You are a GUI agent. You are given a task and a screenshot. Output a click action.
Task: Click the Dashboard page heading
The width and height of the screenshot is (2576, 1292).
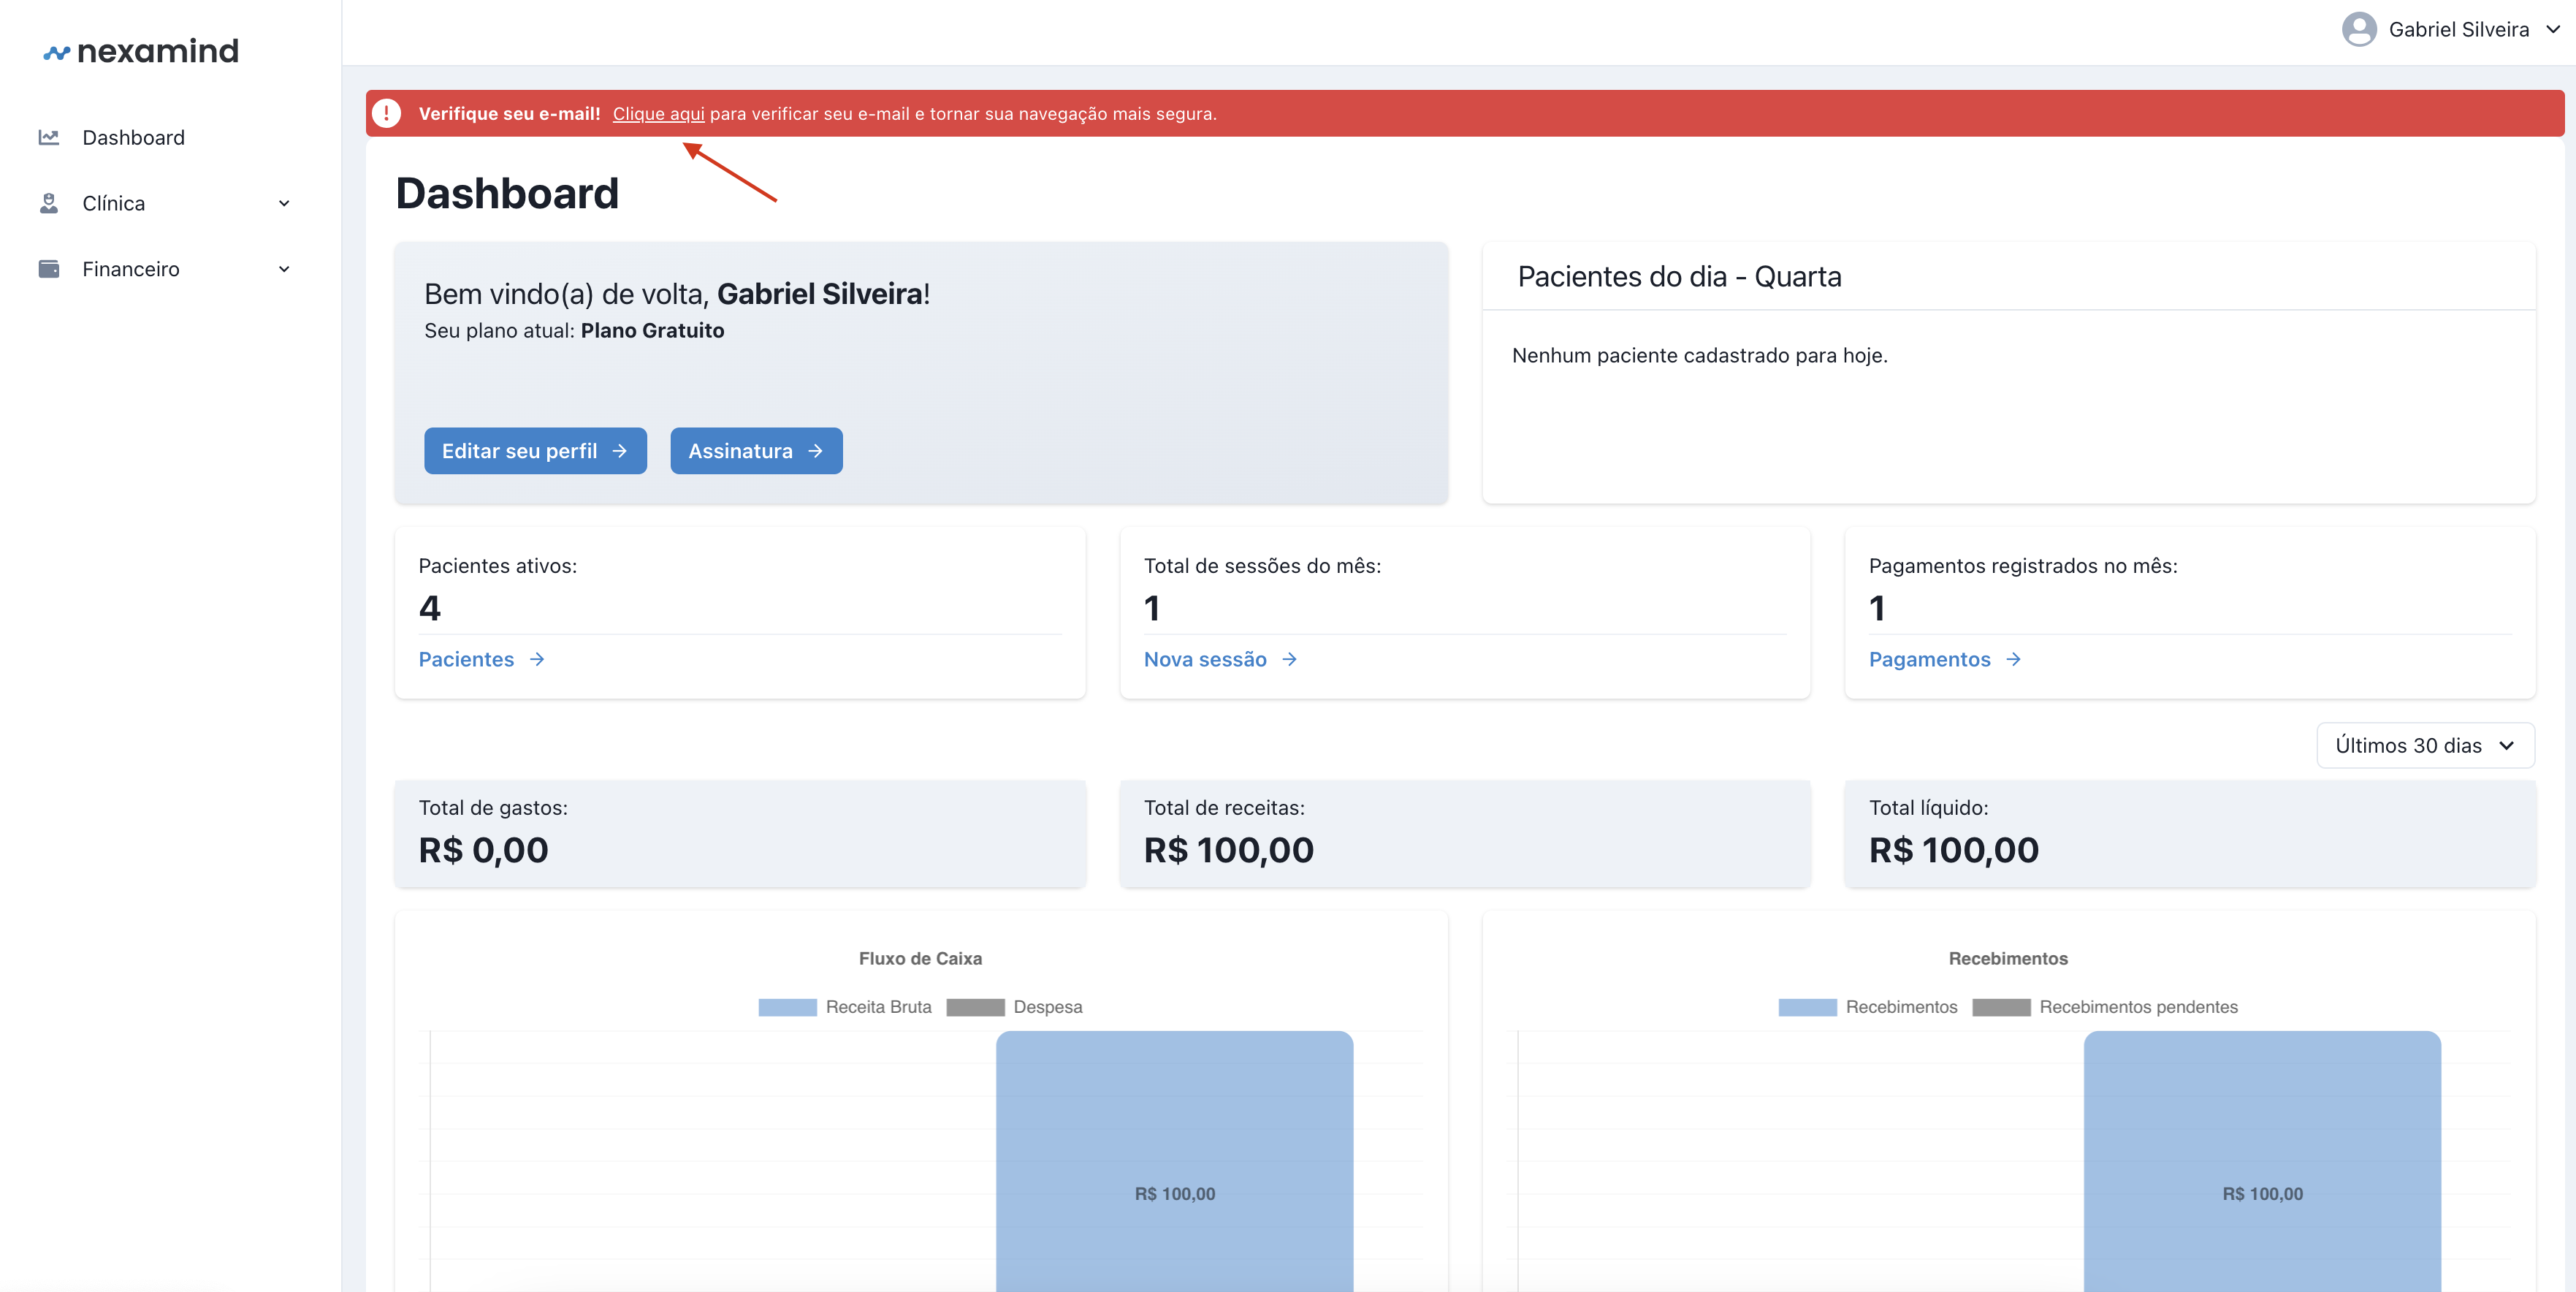507,193
